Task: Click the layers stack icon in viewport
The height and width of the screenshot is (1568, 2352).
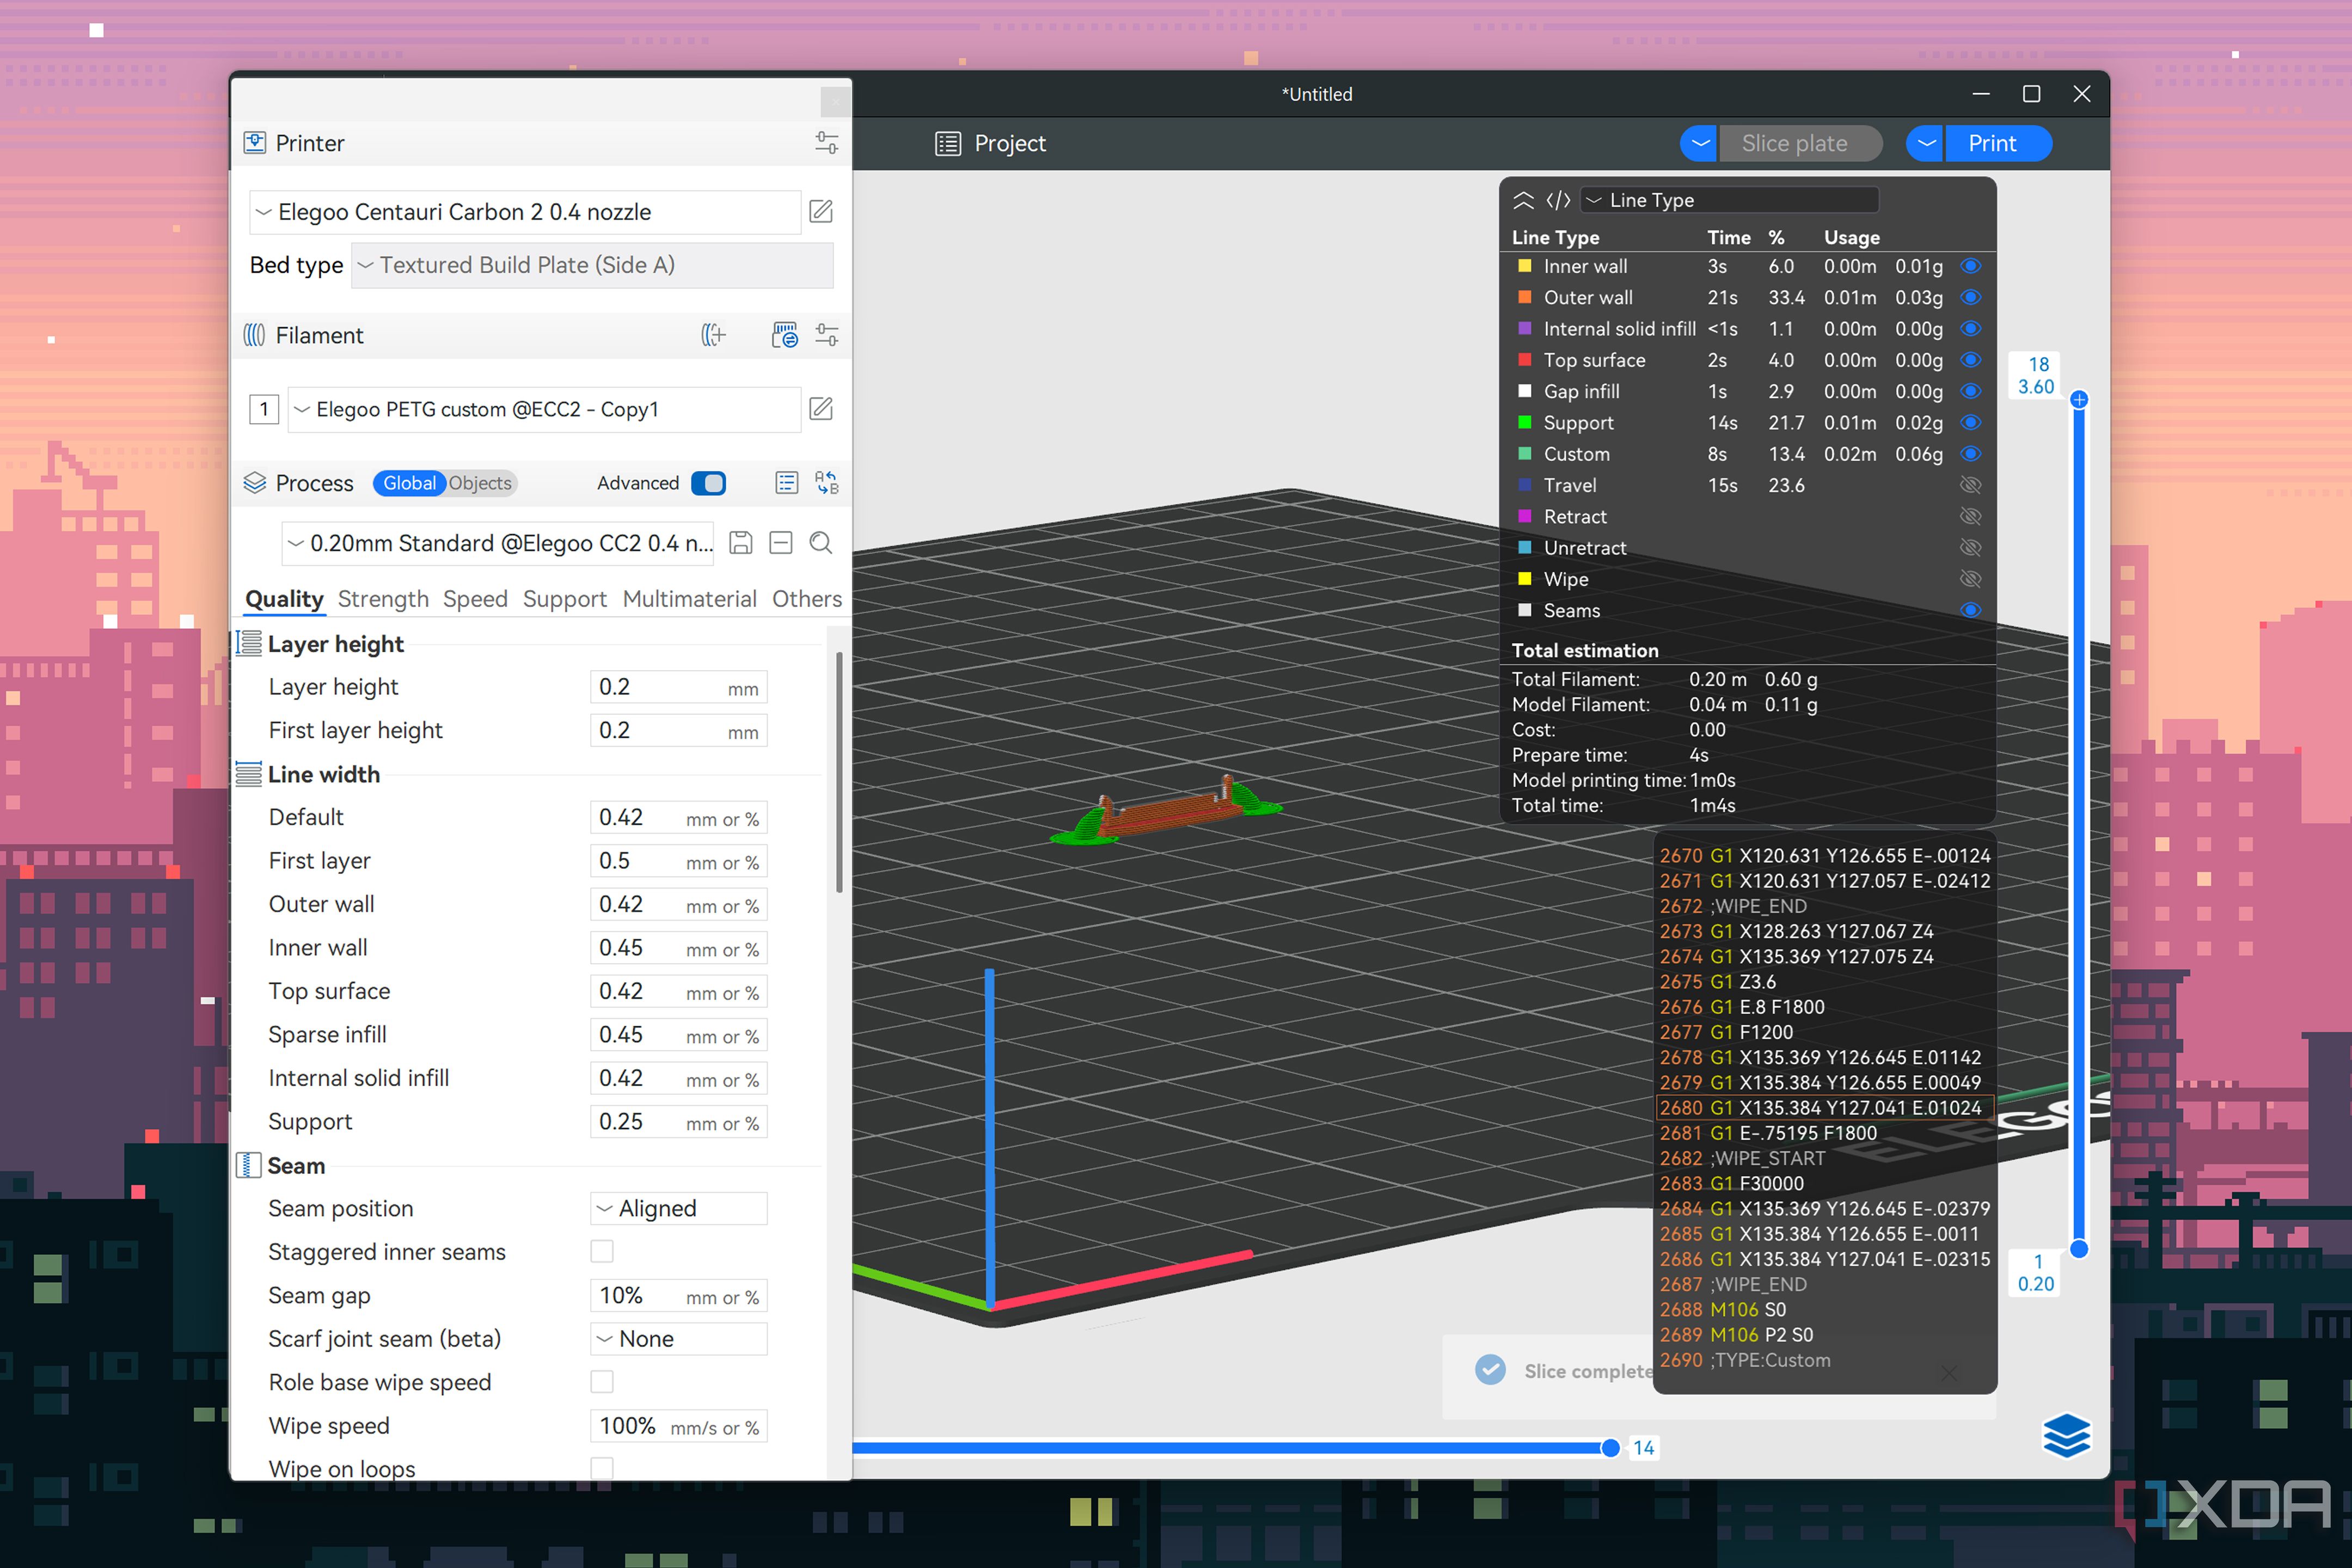Action: tap(2066, 1436)
